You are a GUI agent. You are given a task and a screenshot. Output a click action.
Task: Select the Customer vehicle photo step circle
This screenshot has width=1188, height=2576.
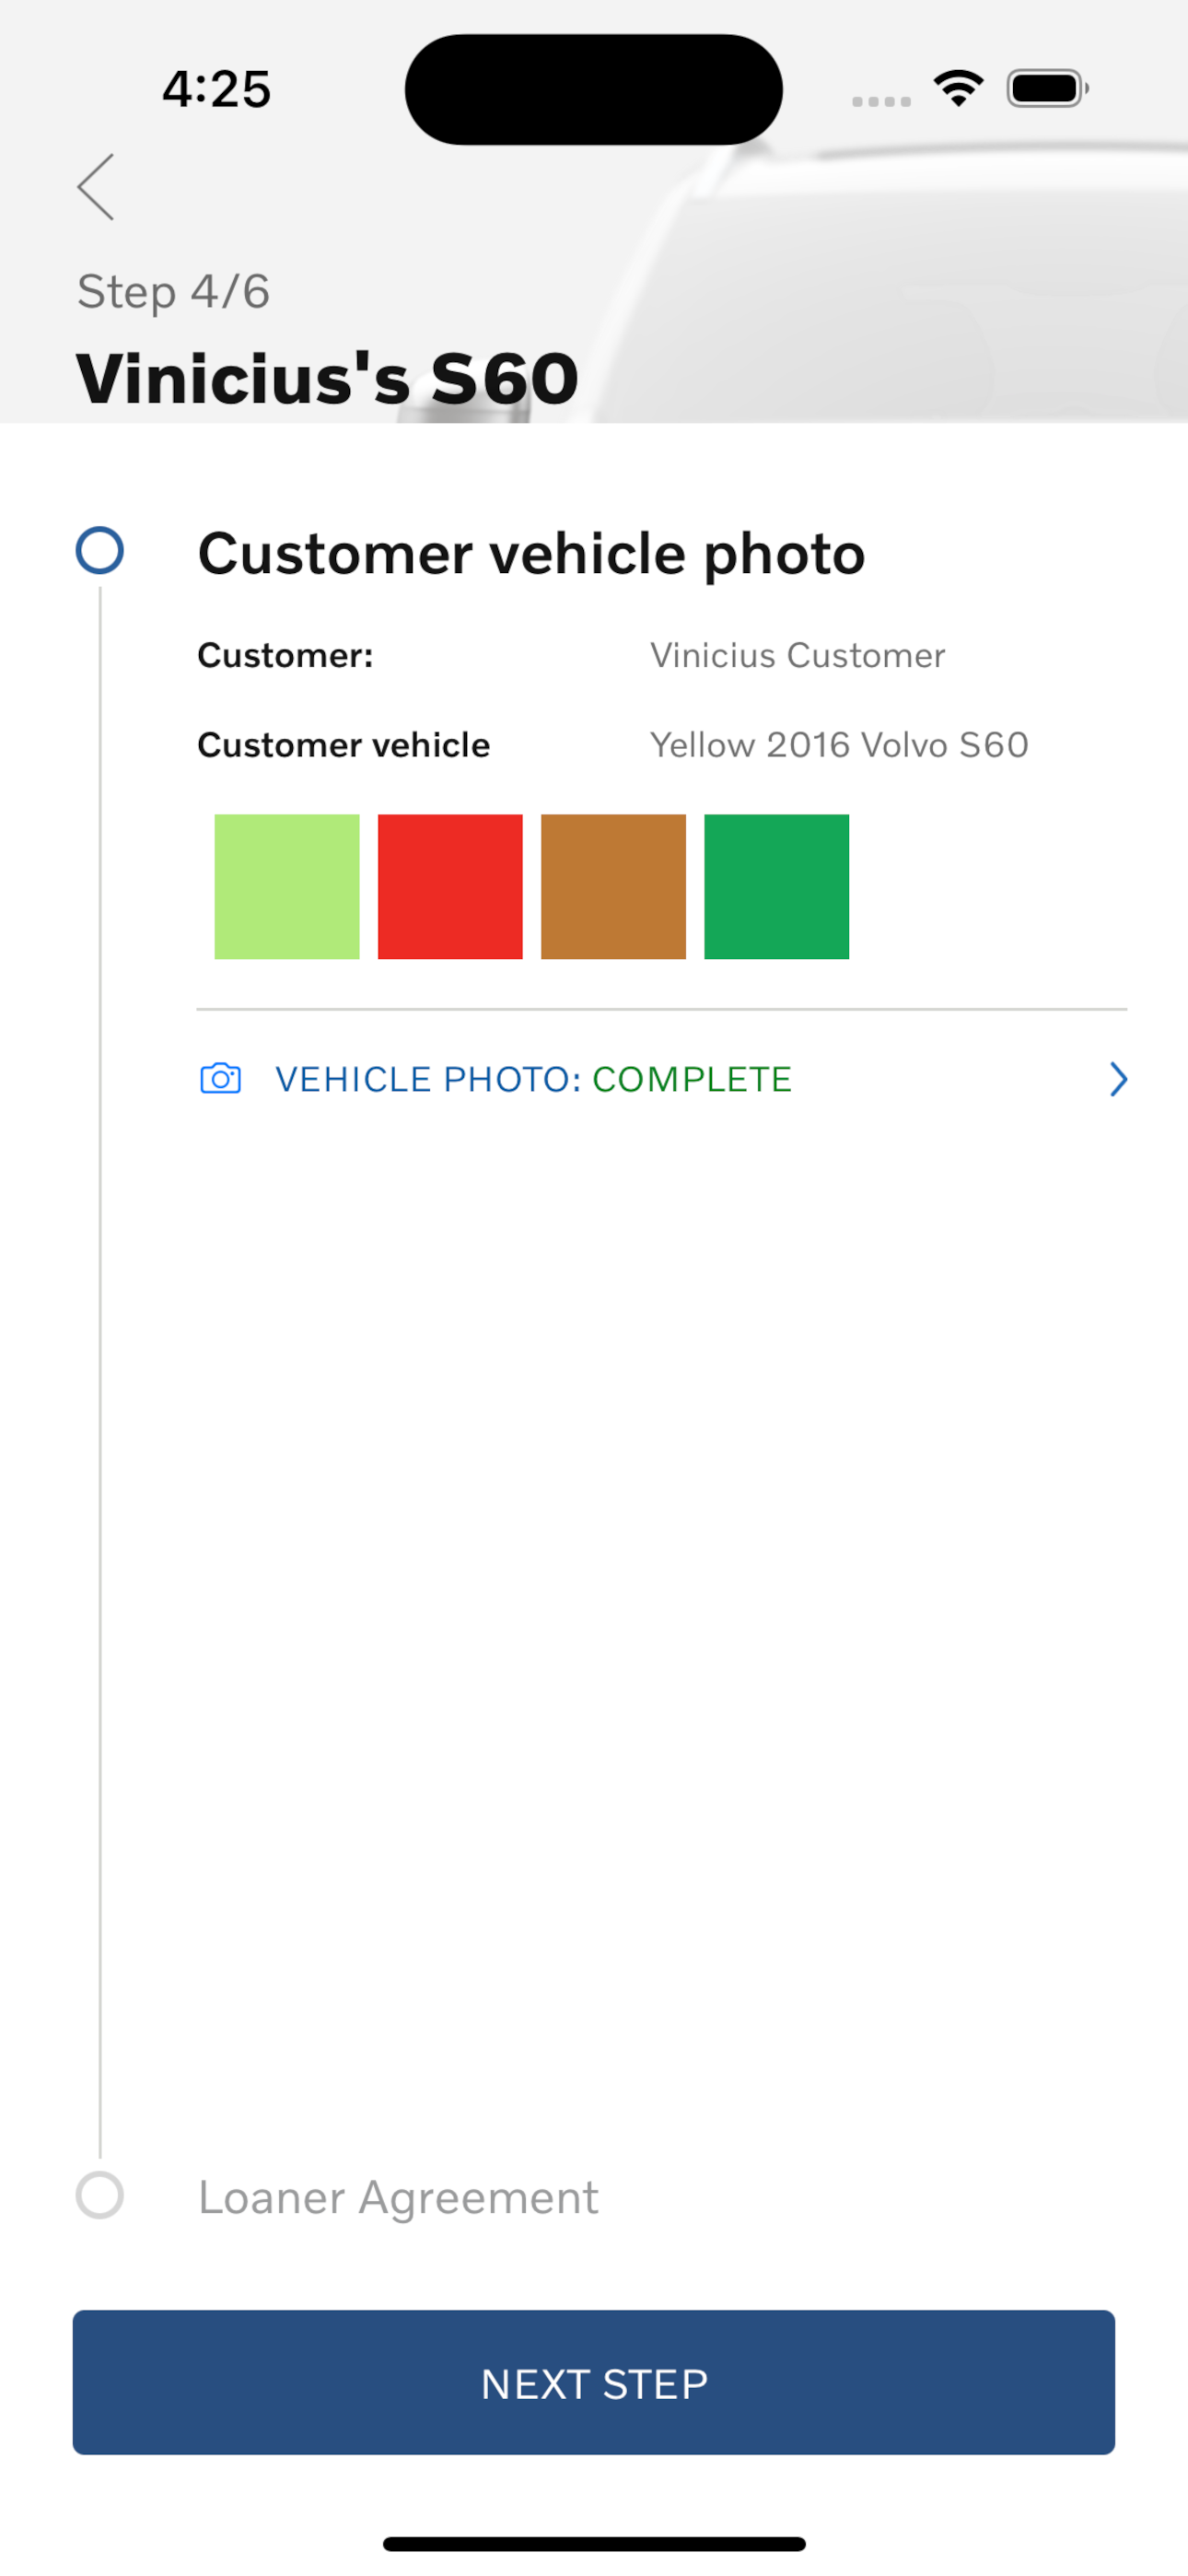pyautogui.click(x=100, y=551)
